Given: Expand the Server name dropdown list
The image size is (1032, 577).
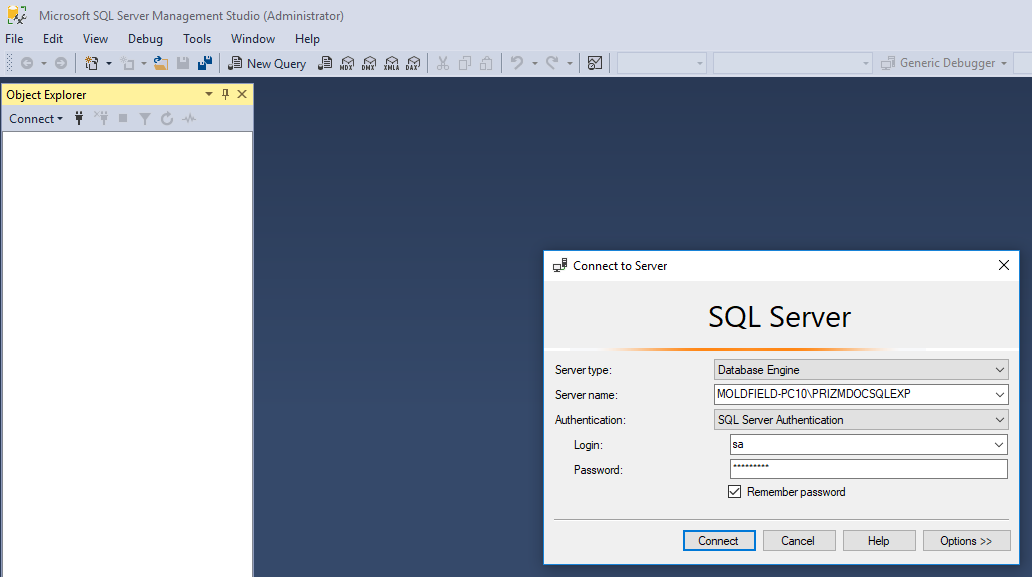Looking at the screenshot, I should tap(1000, 395).
